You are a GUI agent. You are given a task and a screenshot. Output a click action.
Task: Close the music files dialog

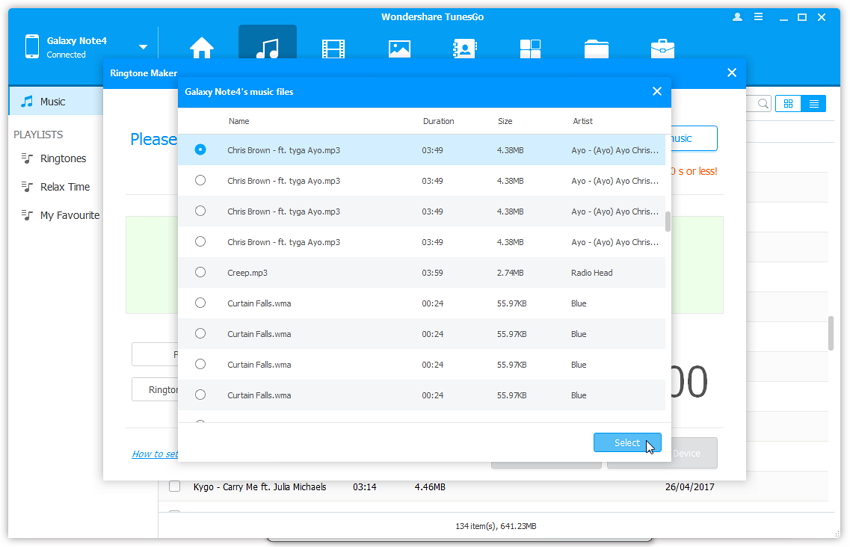tap(657, 91)
